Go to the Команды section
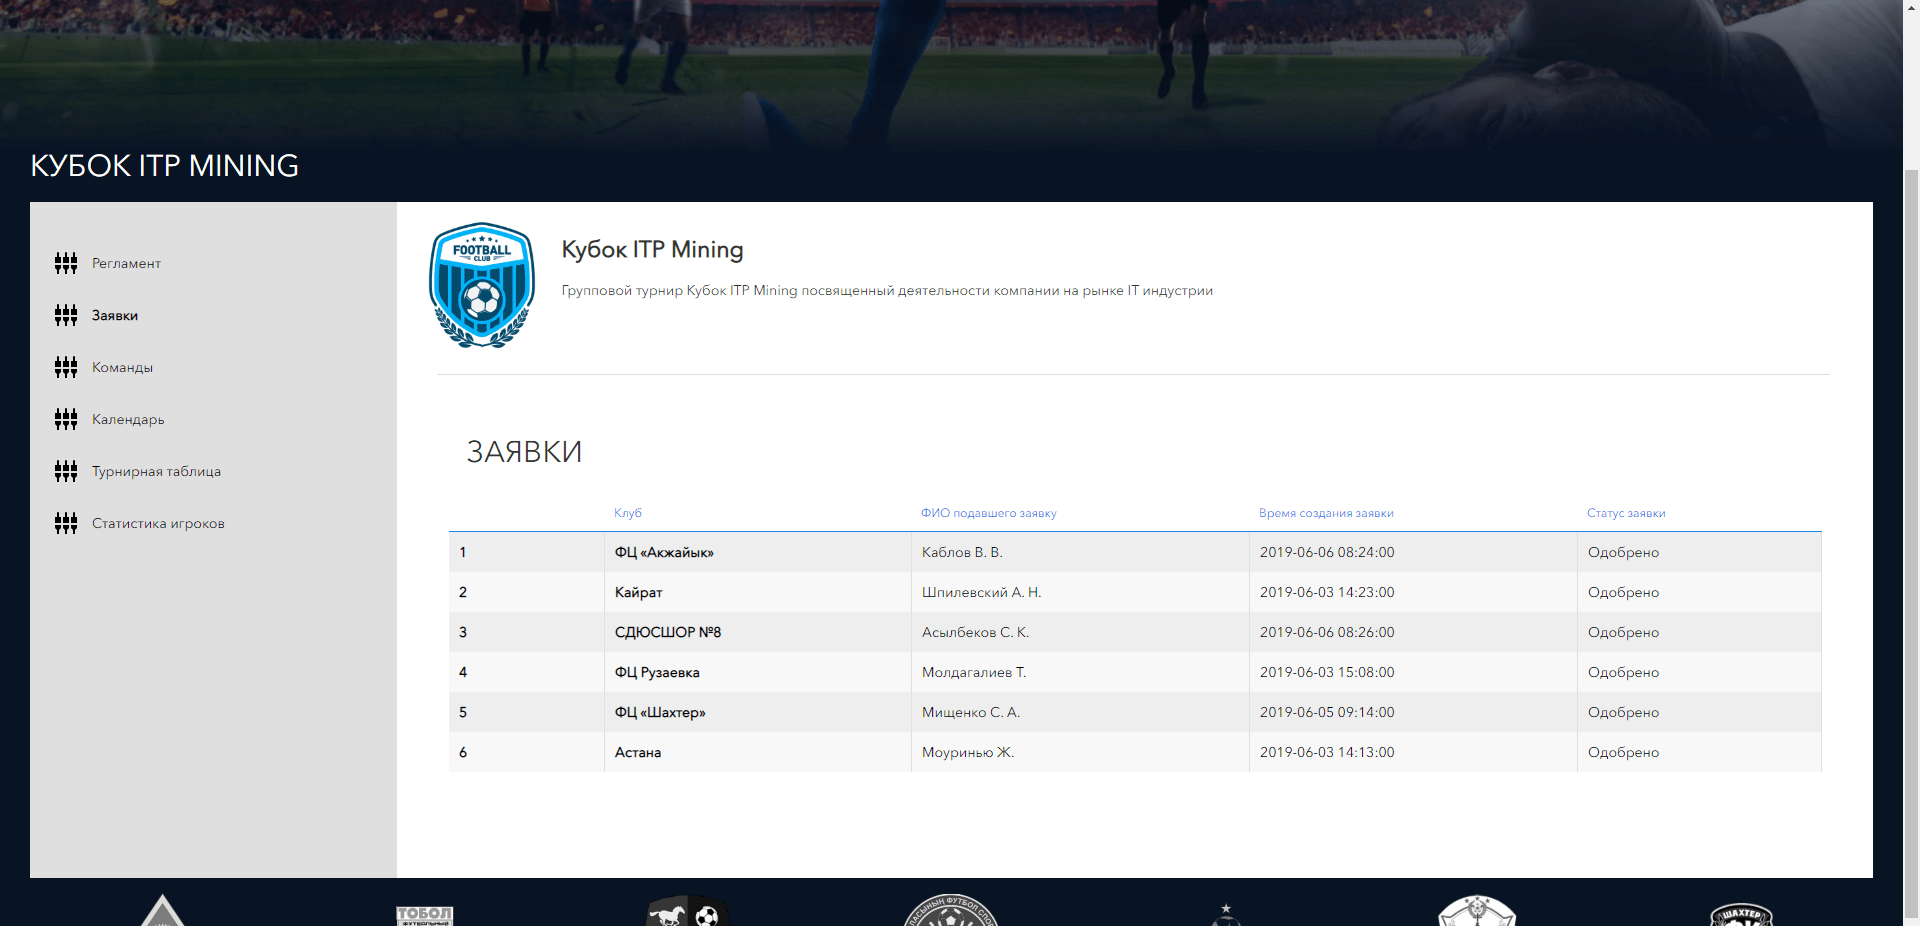 [122, 367]
